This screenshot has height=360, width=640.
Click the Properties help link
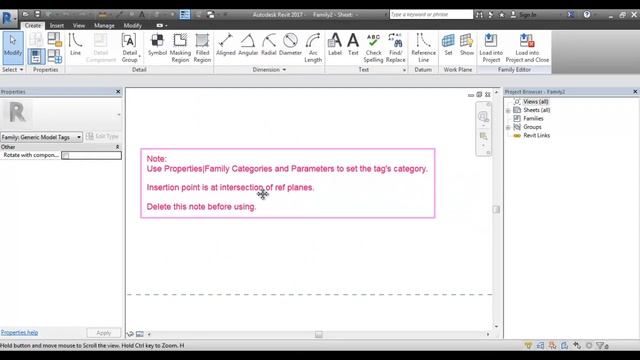(x=19, y=333)
